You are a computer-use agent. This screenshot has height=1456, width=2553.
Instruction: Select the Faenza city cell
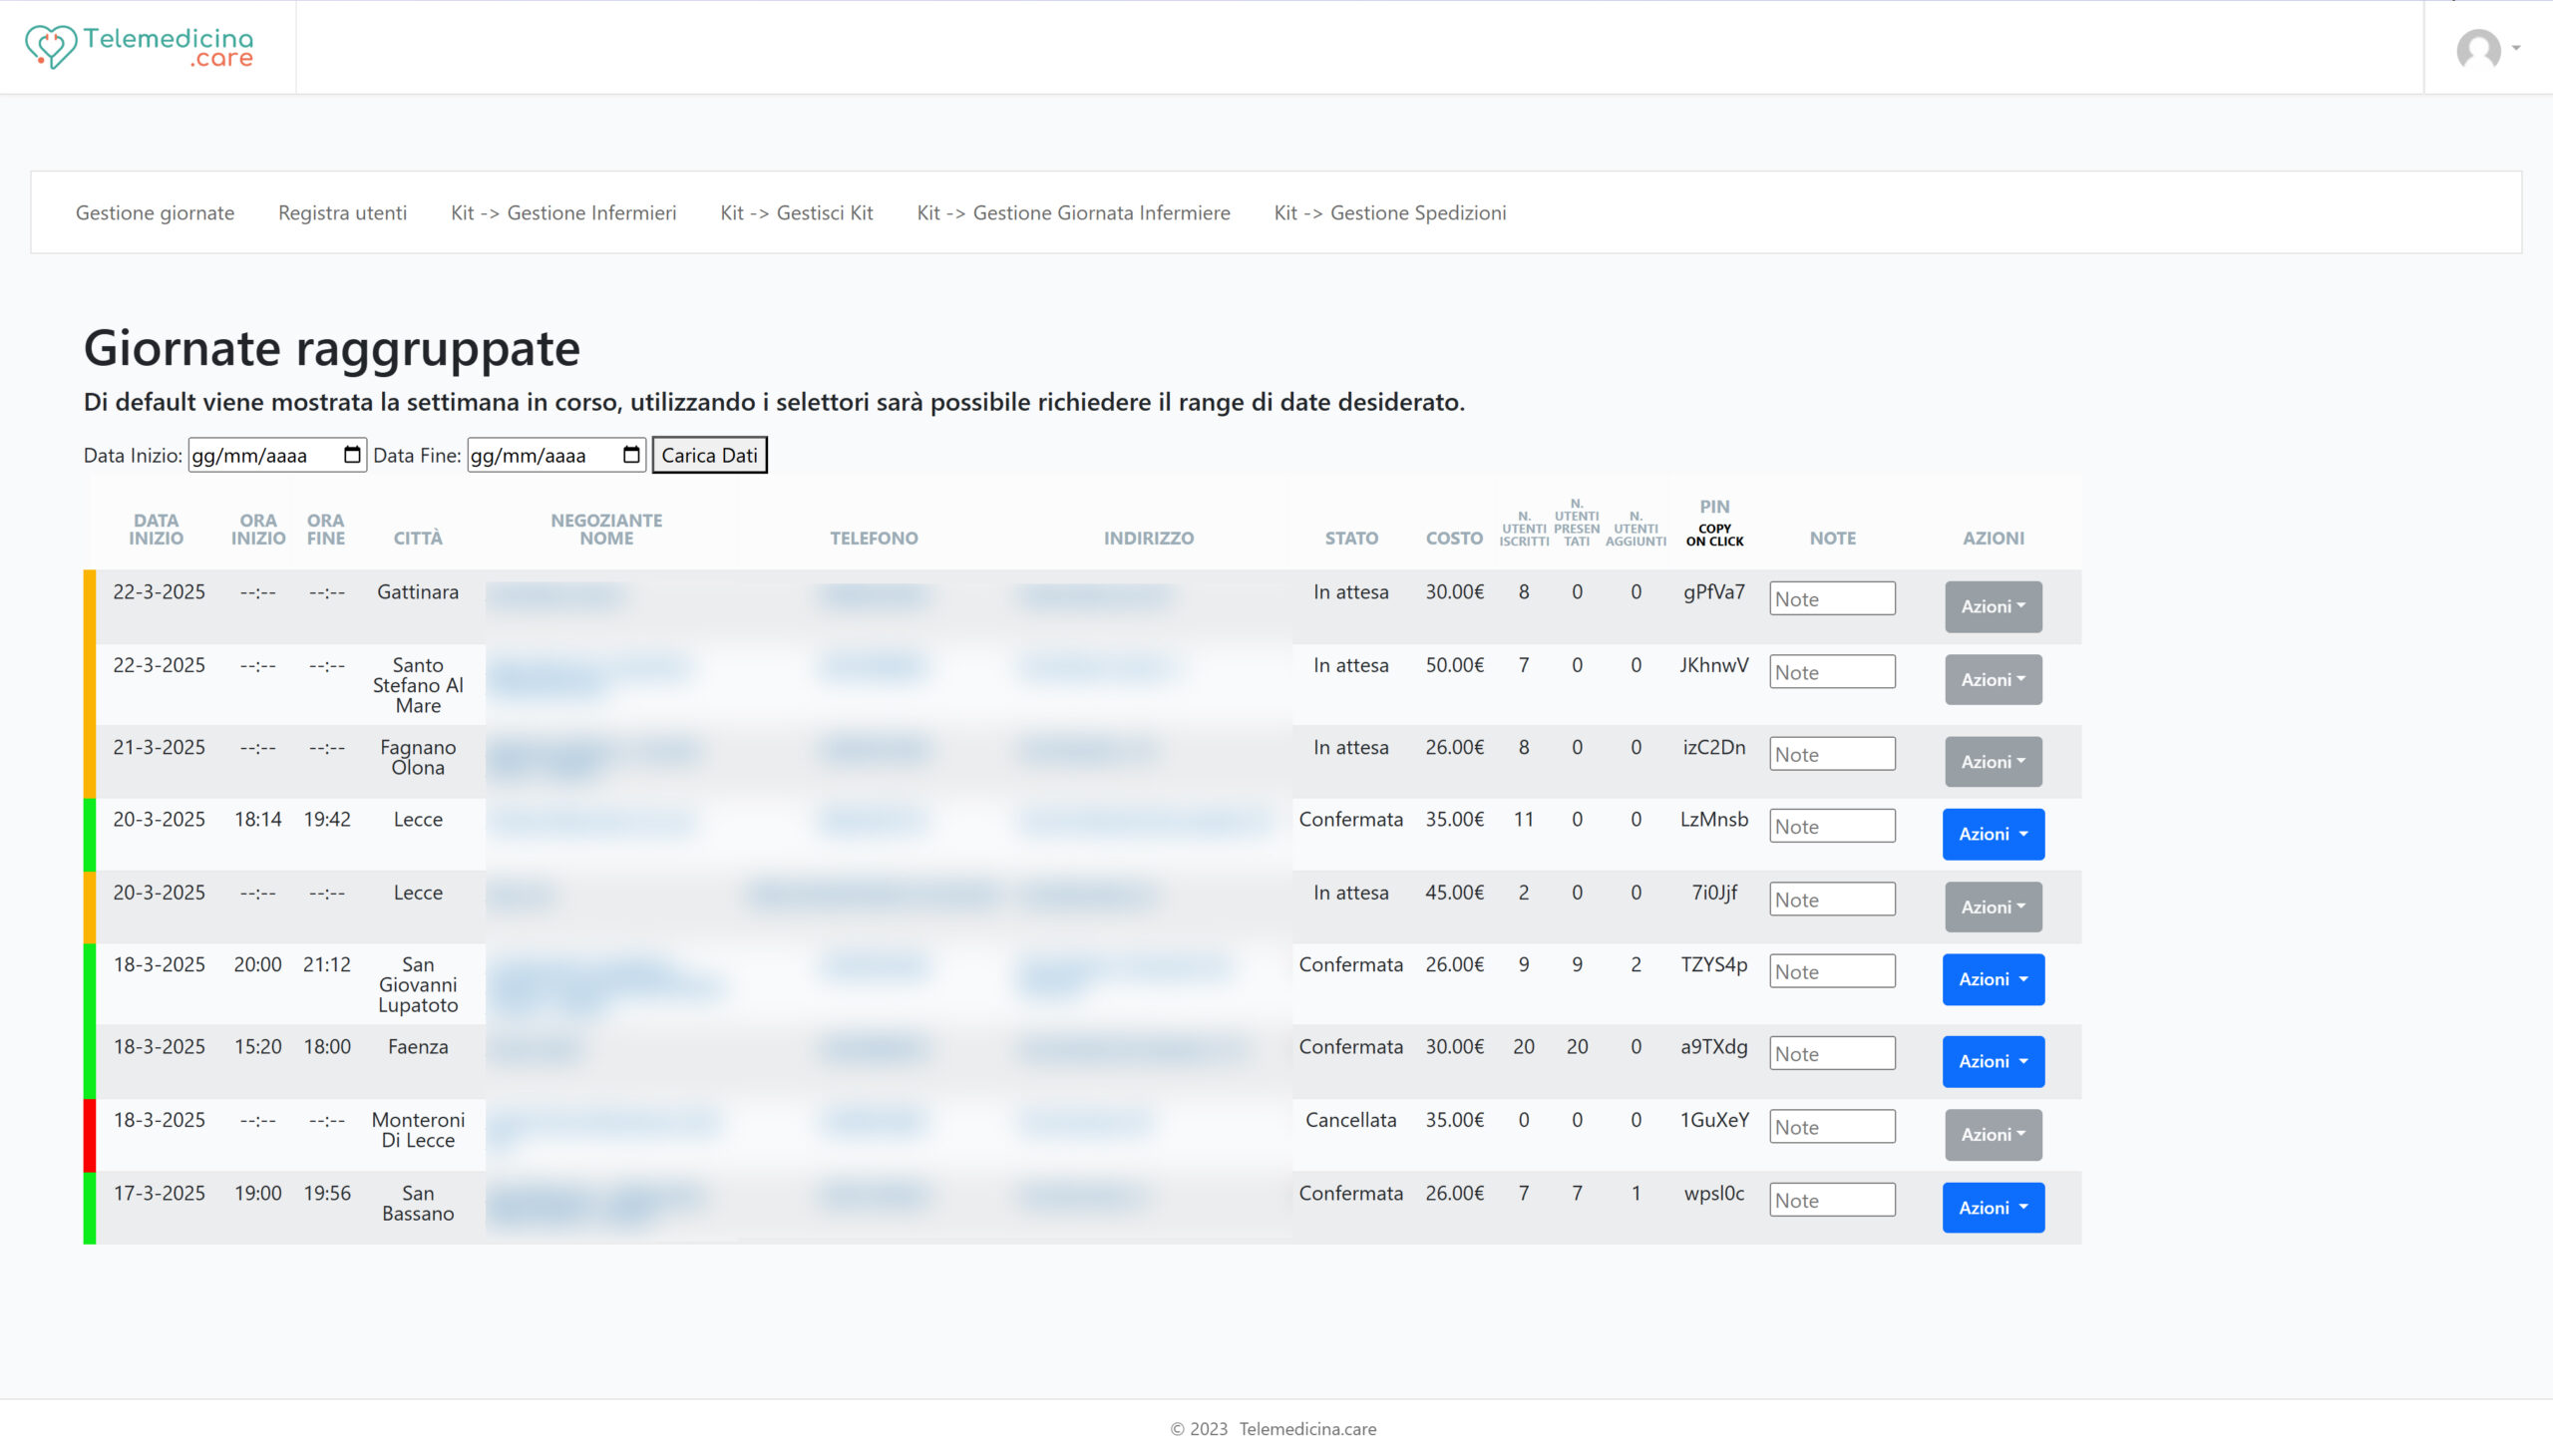[418, 1046]
